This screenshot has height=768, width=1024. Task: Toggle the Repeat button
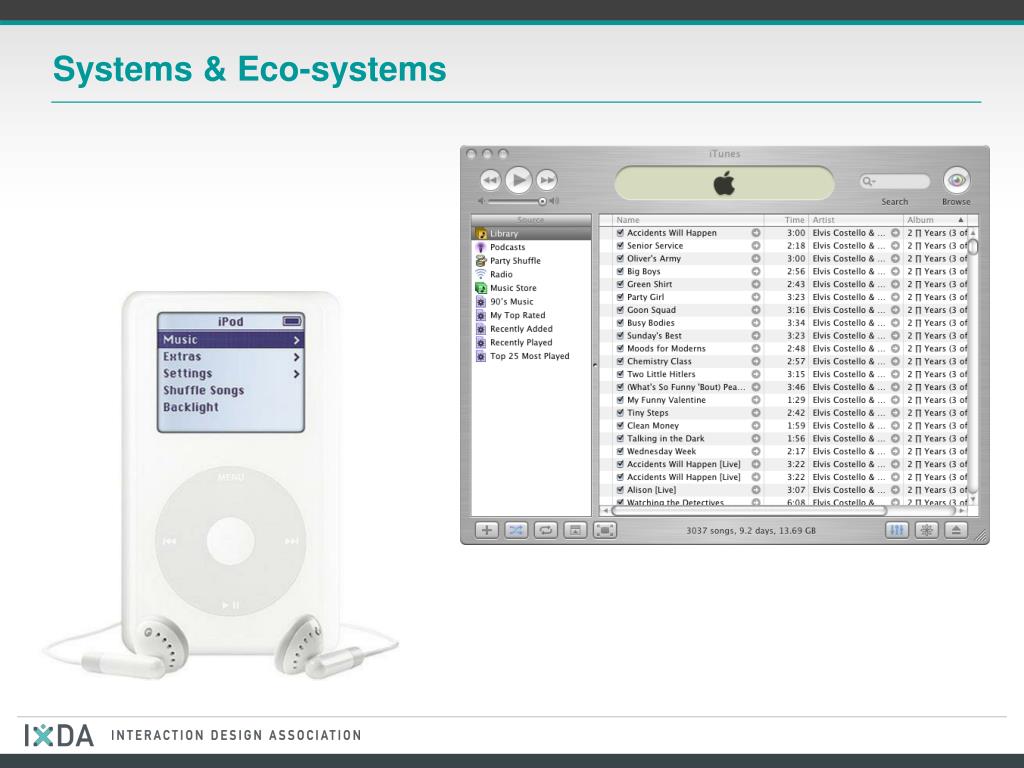[x=545, y=530]
